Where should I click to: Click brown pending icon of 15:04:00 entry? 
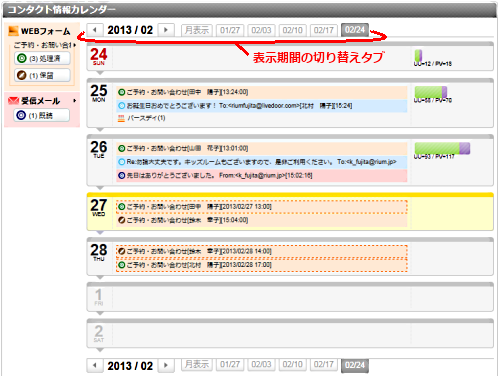pyautogui.click(x=122, y=220)
